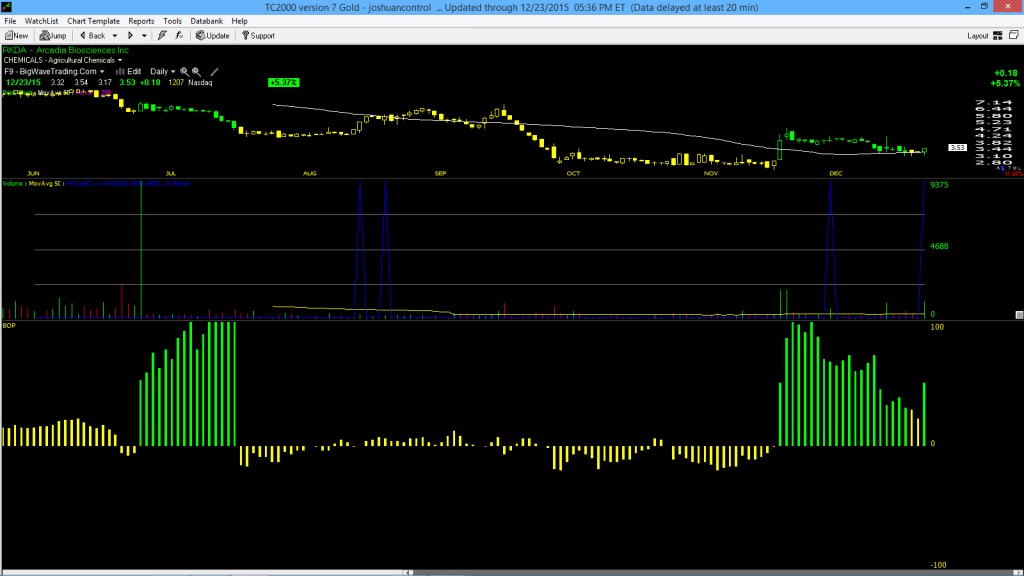Click the 12/23/15 date readout
This screenshot has height=576, width=1024.
pos(23,82)
